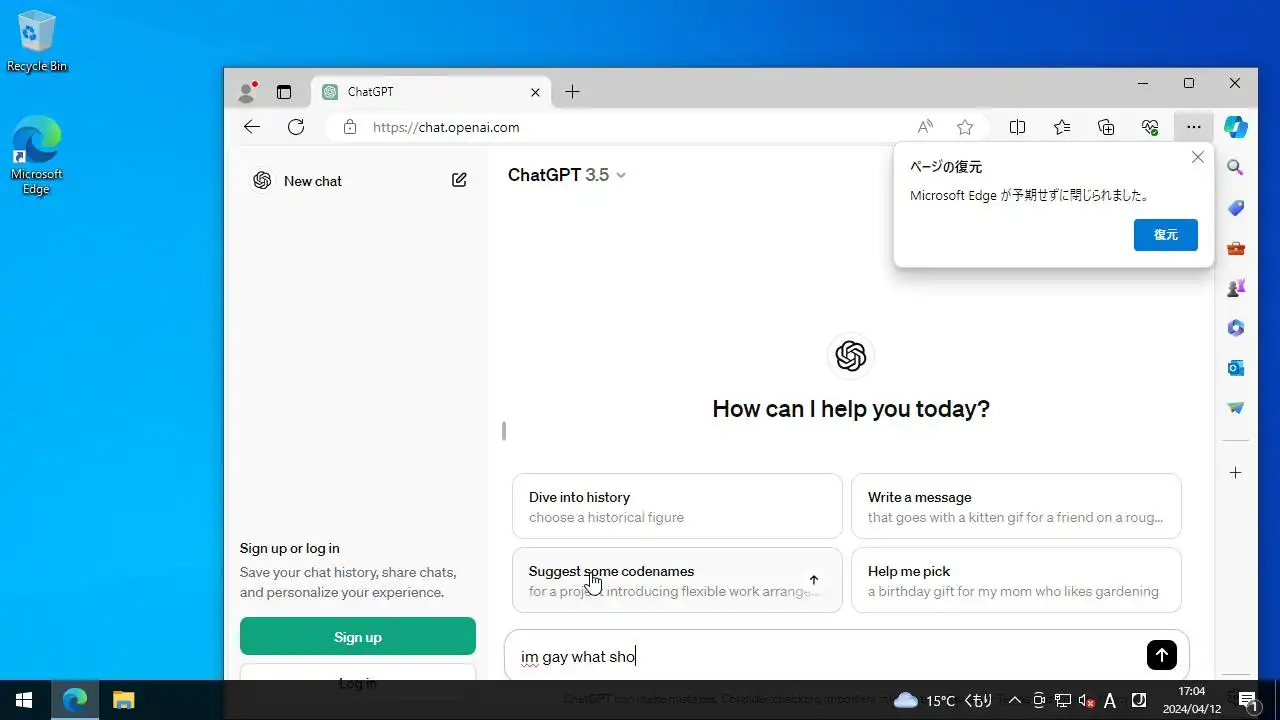Open Edge Settings and more menu
The width and height of the screenshot is (1280, 720).
[x=1194, y=127]
